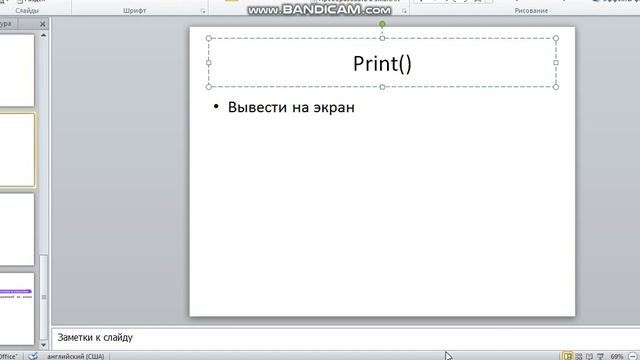Open Reading view from status bar
640x360 pixels.
pos(589,356)
